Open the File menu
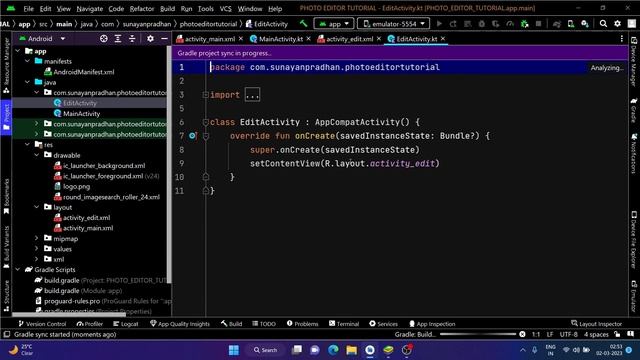 point(29,8)
